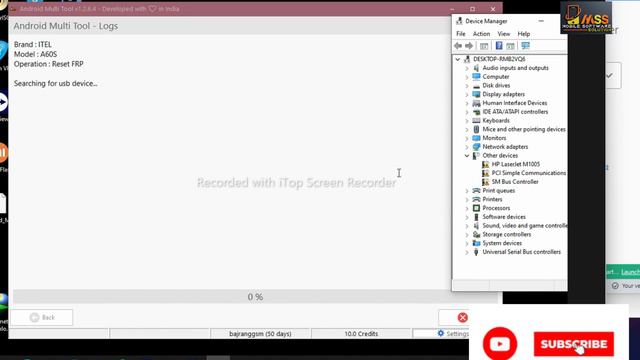Viewport: 640px width, 360px height.
Task: Expand the Sound, video and game controllers arrow
Action: pos(467,226)
